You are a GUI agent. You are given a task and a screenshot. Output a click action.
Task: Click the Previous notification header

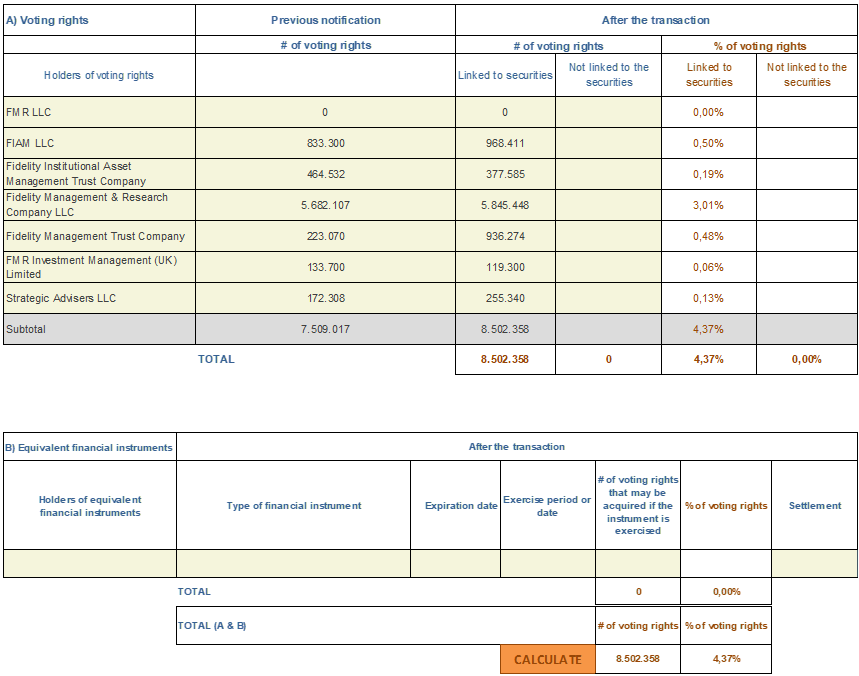tap(325, 20)
